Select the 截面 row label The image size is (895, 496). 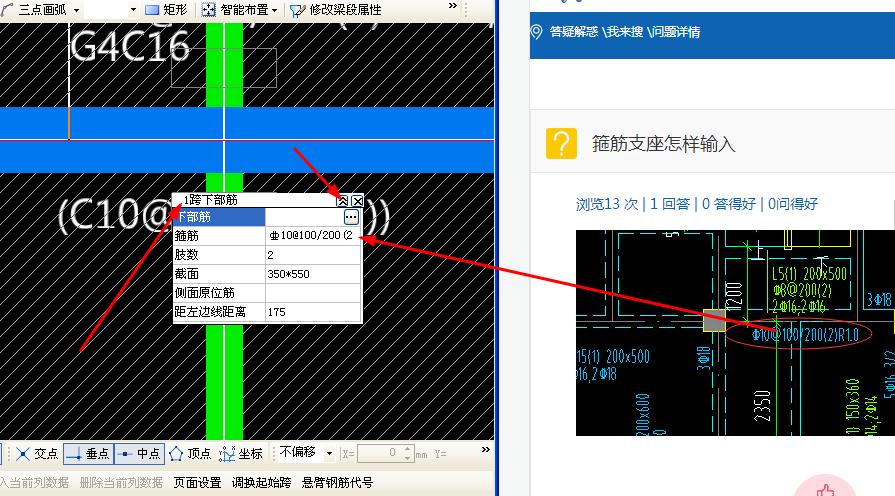point(219,274)
